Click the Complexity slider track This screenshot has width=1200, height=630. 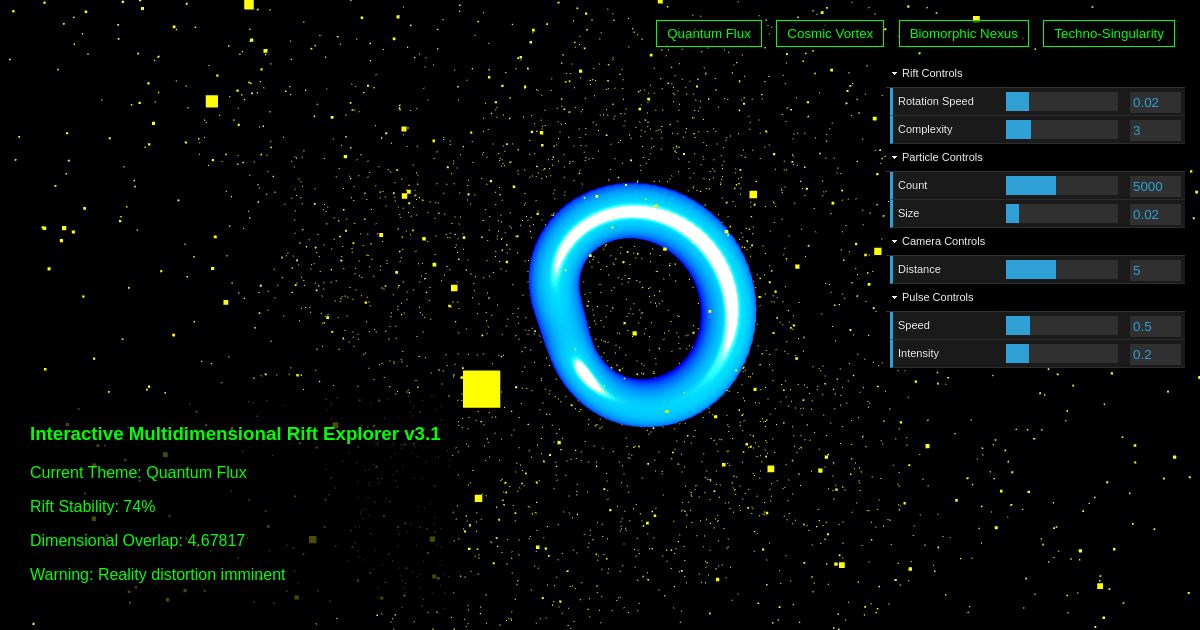pos(1060,129)
